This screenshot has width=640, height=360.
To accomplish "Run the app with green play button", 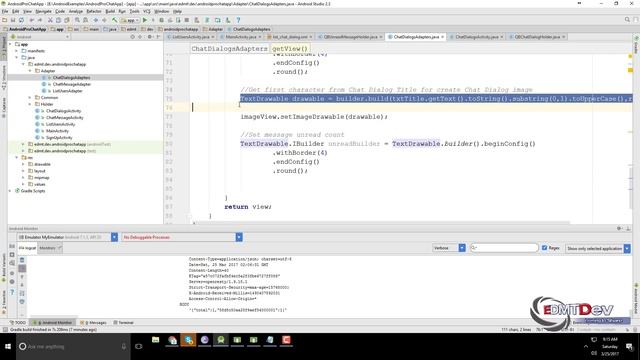I will point(145,20).
